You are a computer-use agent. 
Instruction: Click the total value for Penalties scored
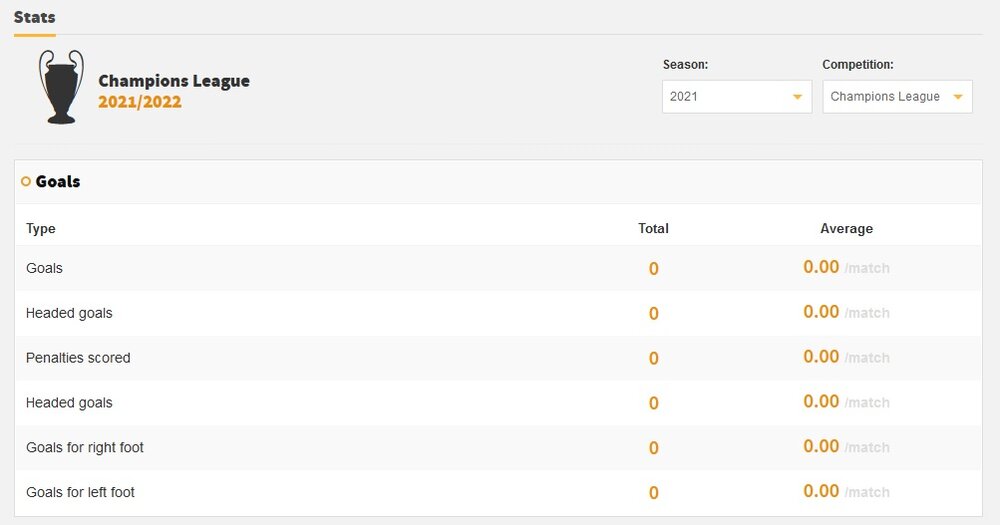click(654, 359)
